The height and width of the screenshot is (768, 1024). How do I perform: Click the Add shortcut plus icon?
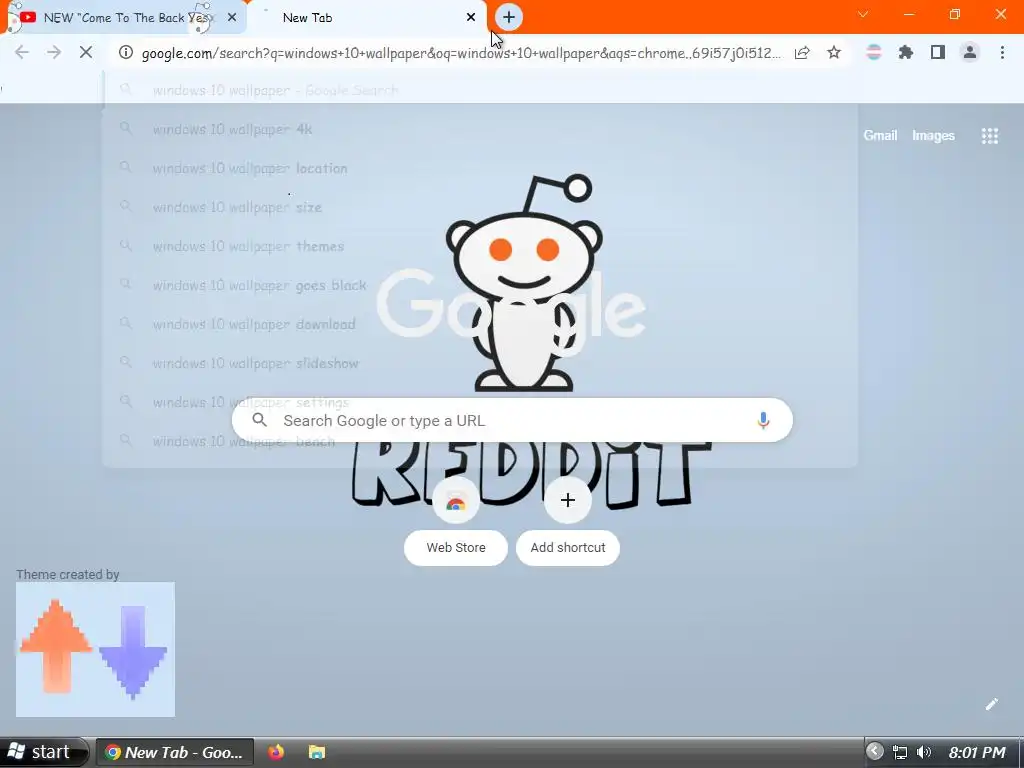tap(568, 501)
